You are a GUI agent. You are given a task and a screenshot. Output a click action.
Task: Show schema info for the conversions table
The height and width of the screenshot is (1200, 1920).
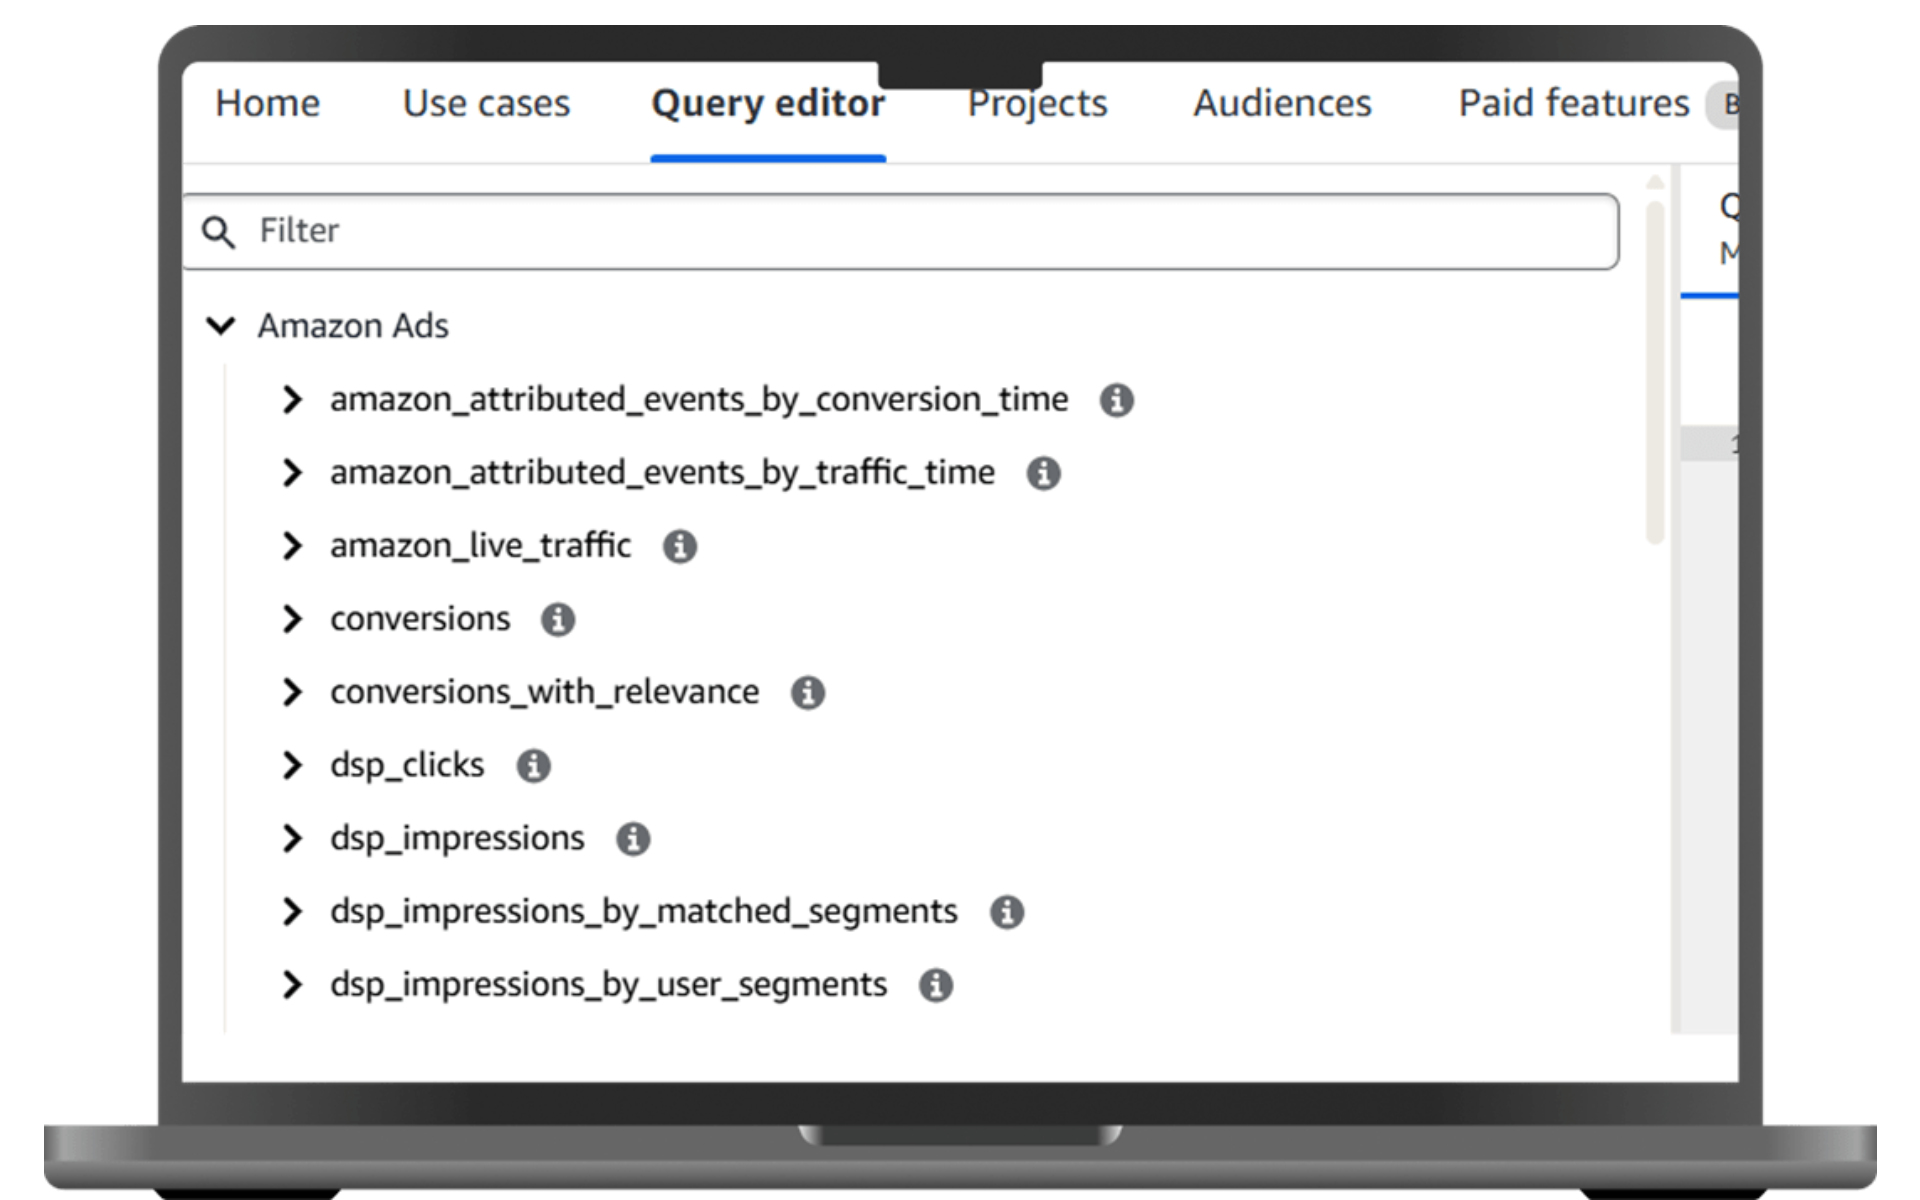[559, 619]
